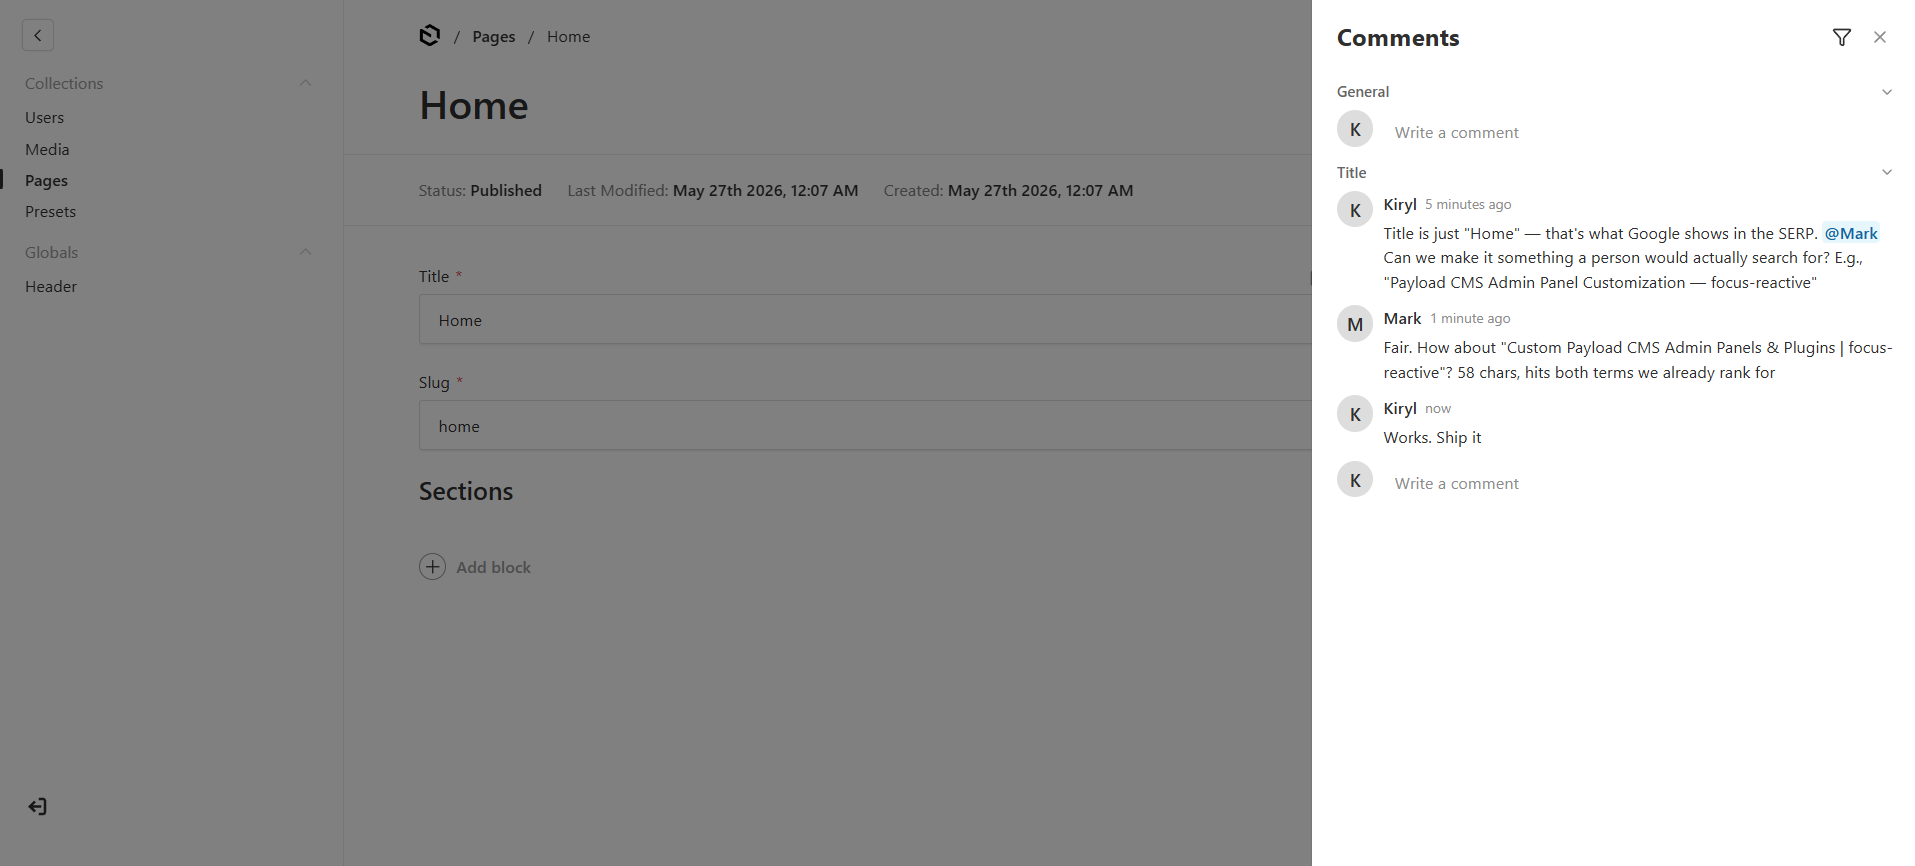The image size is (1915, 866).
Task: Click the plus icon for Add block
Action: tap(432, 567)
